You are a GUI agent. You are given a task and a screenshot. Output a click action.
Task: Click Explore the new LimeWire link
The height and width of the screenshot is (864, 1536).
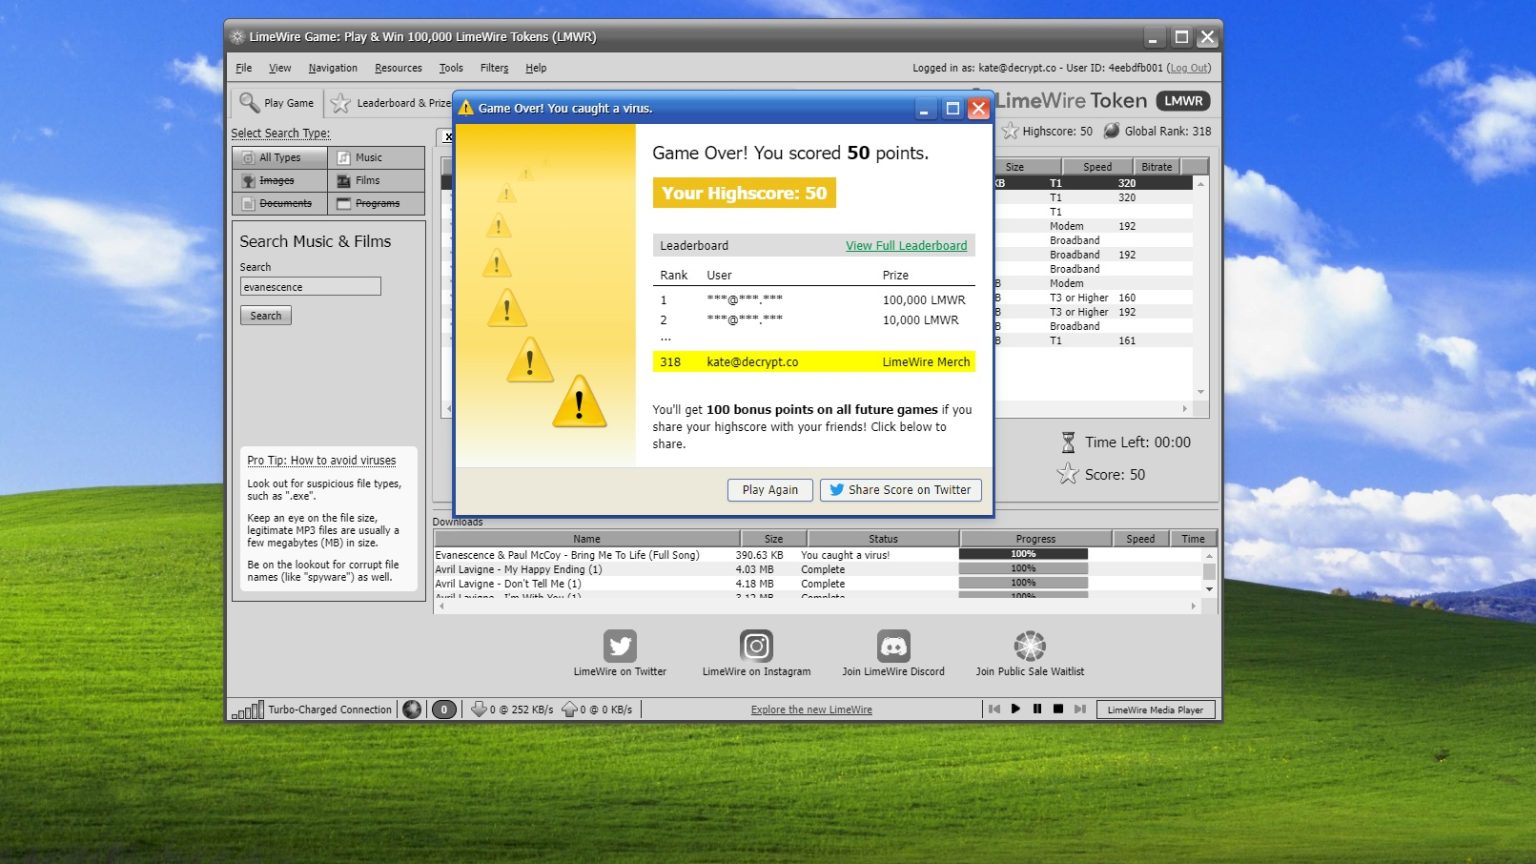click(x=810, y=709)
